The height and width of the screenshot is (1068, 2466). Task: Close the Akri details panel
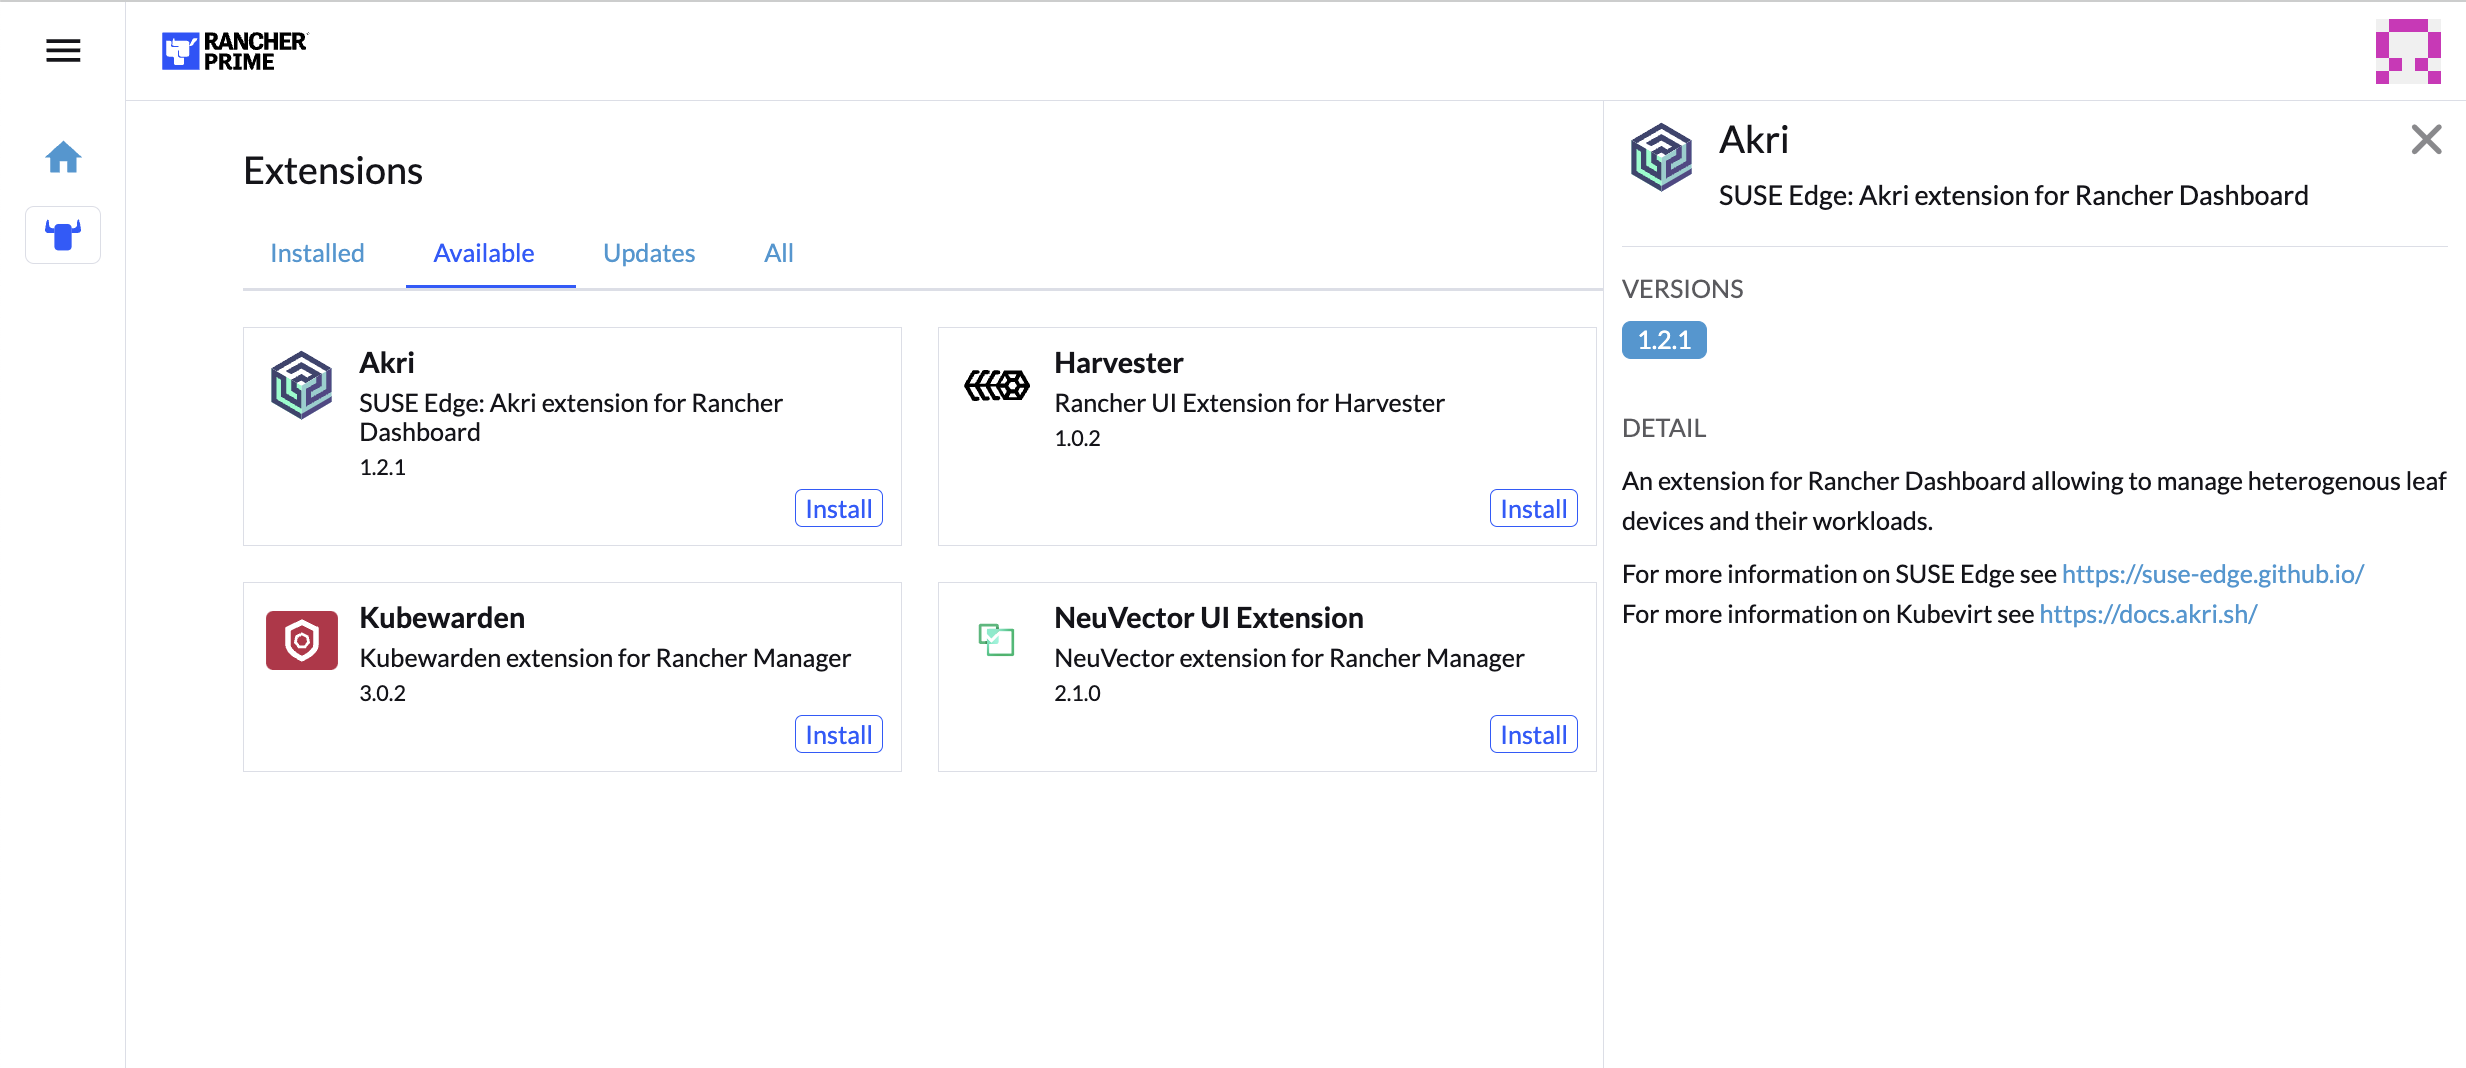coord(2426,139)
